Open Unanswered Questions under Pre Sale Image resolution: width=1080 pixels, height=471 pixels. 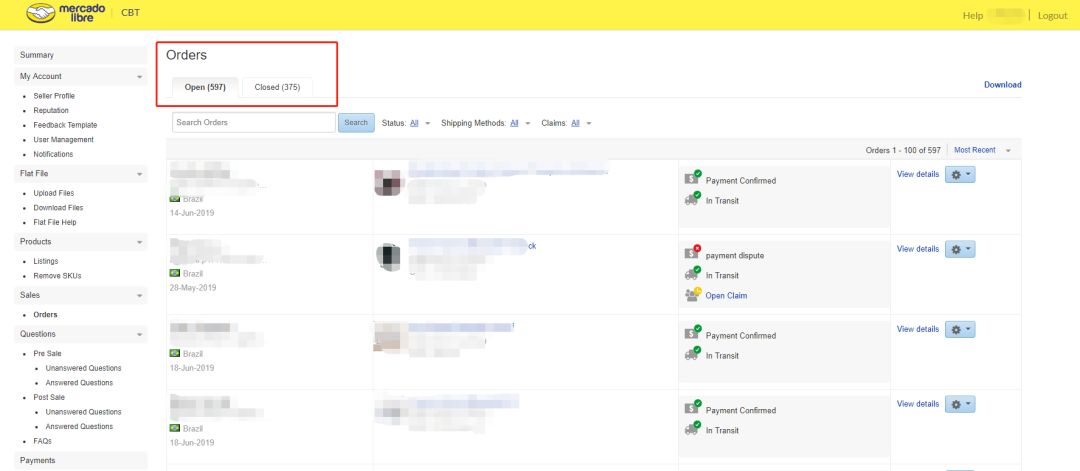83,368
